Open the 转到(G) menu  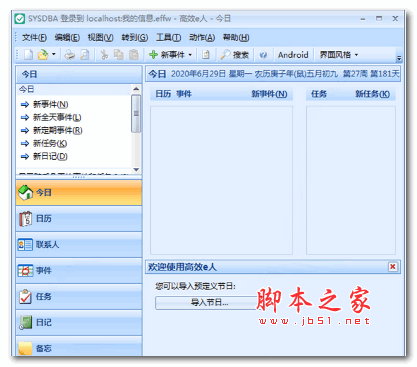click(x=135, y=38)
